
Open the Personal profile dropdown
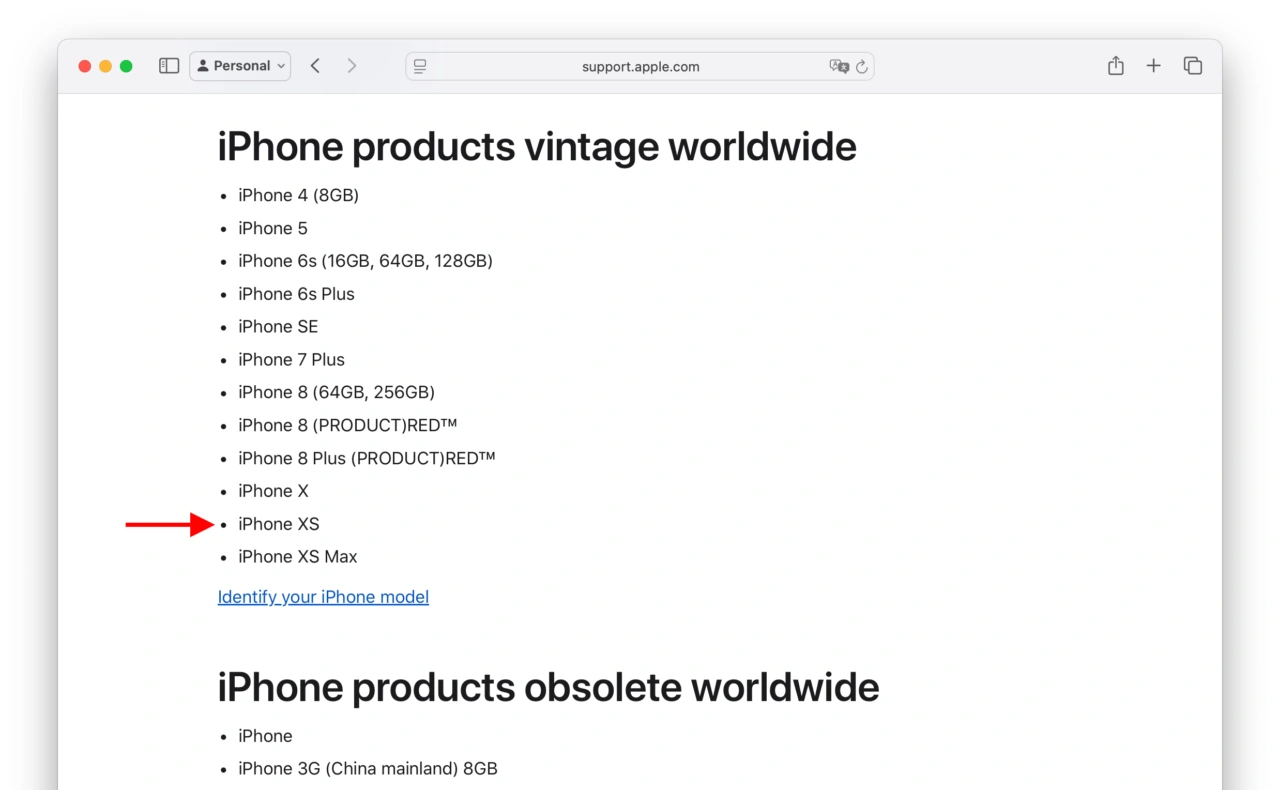click(240, 66)
